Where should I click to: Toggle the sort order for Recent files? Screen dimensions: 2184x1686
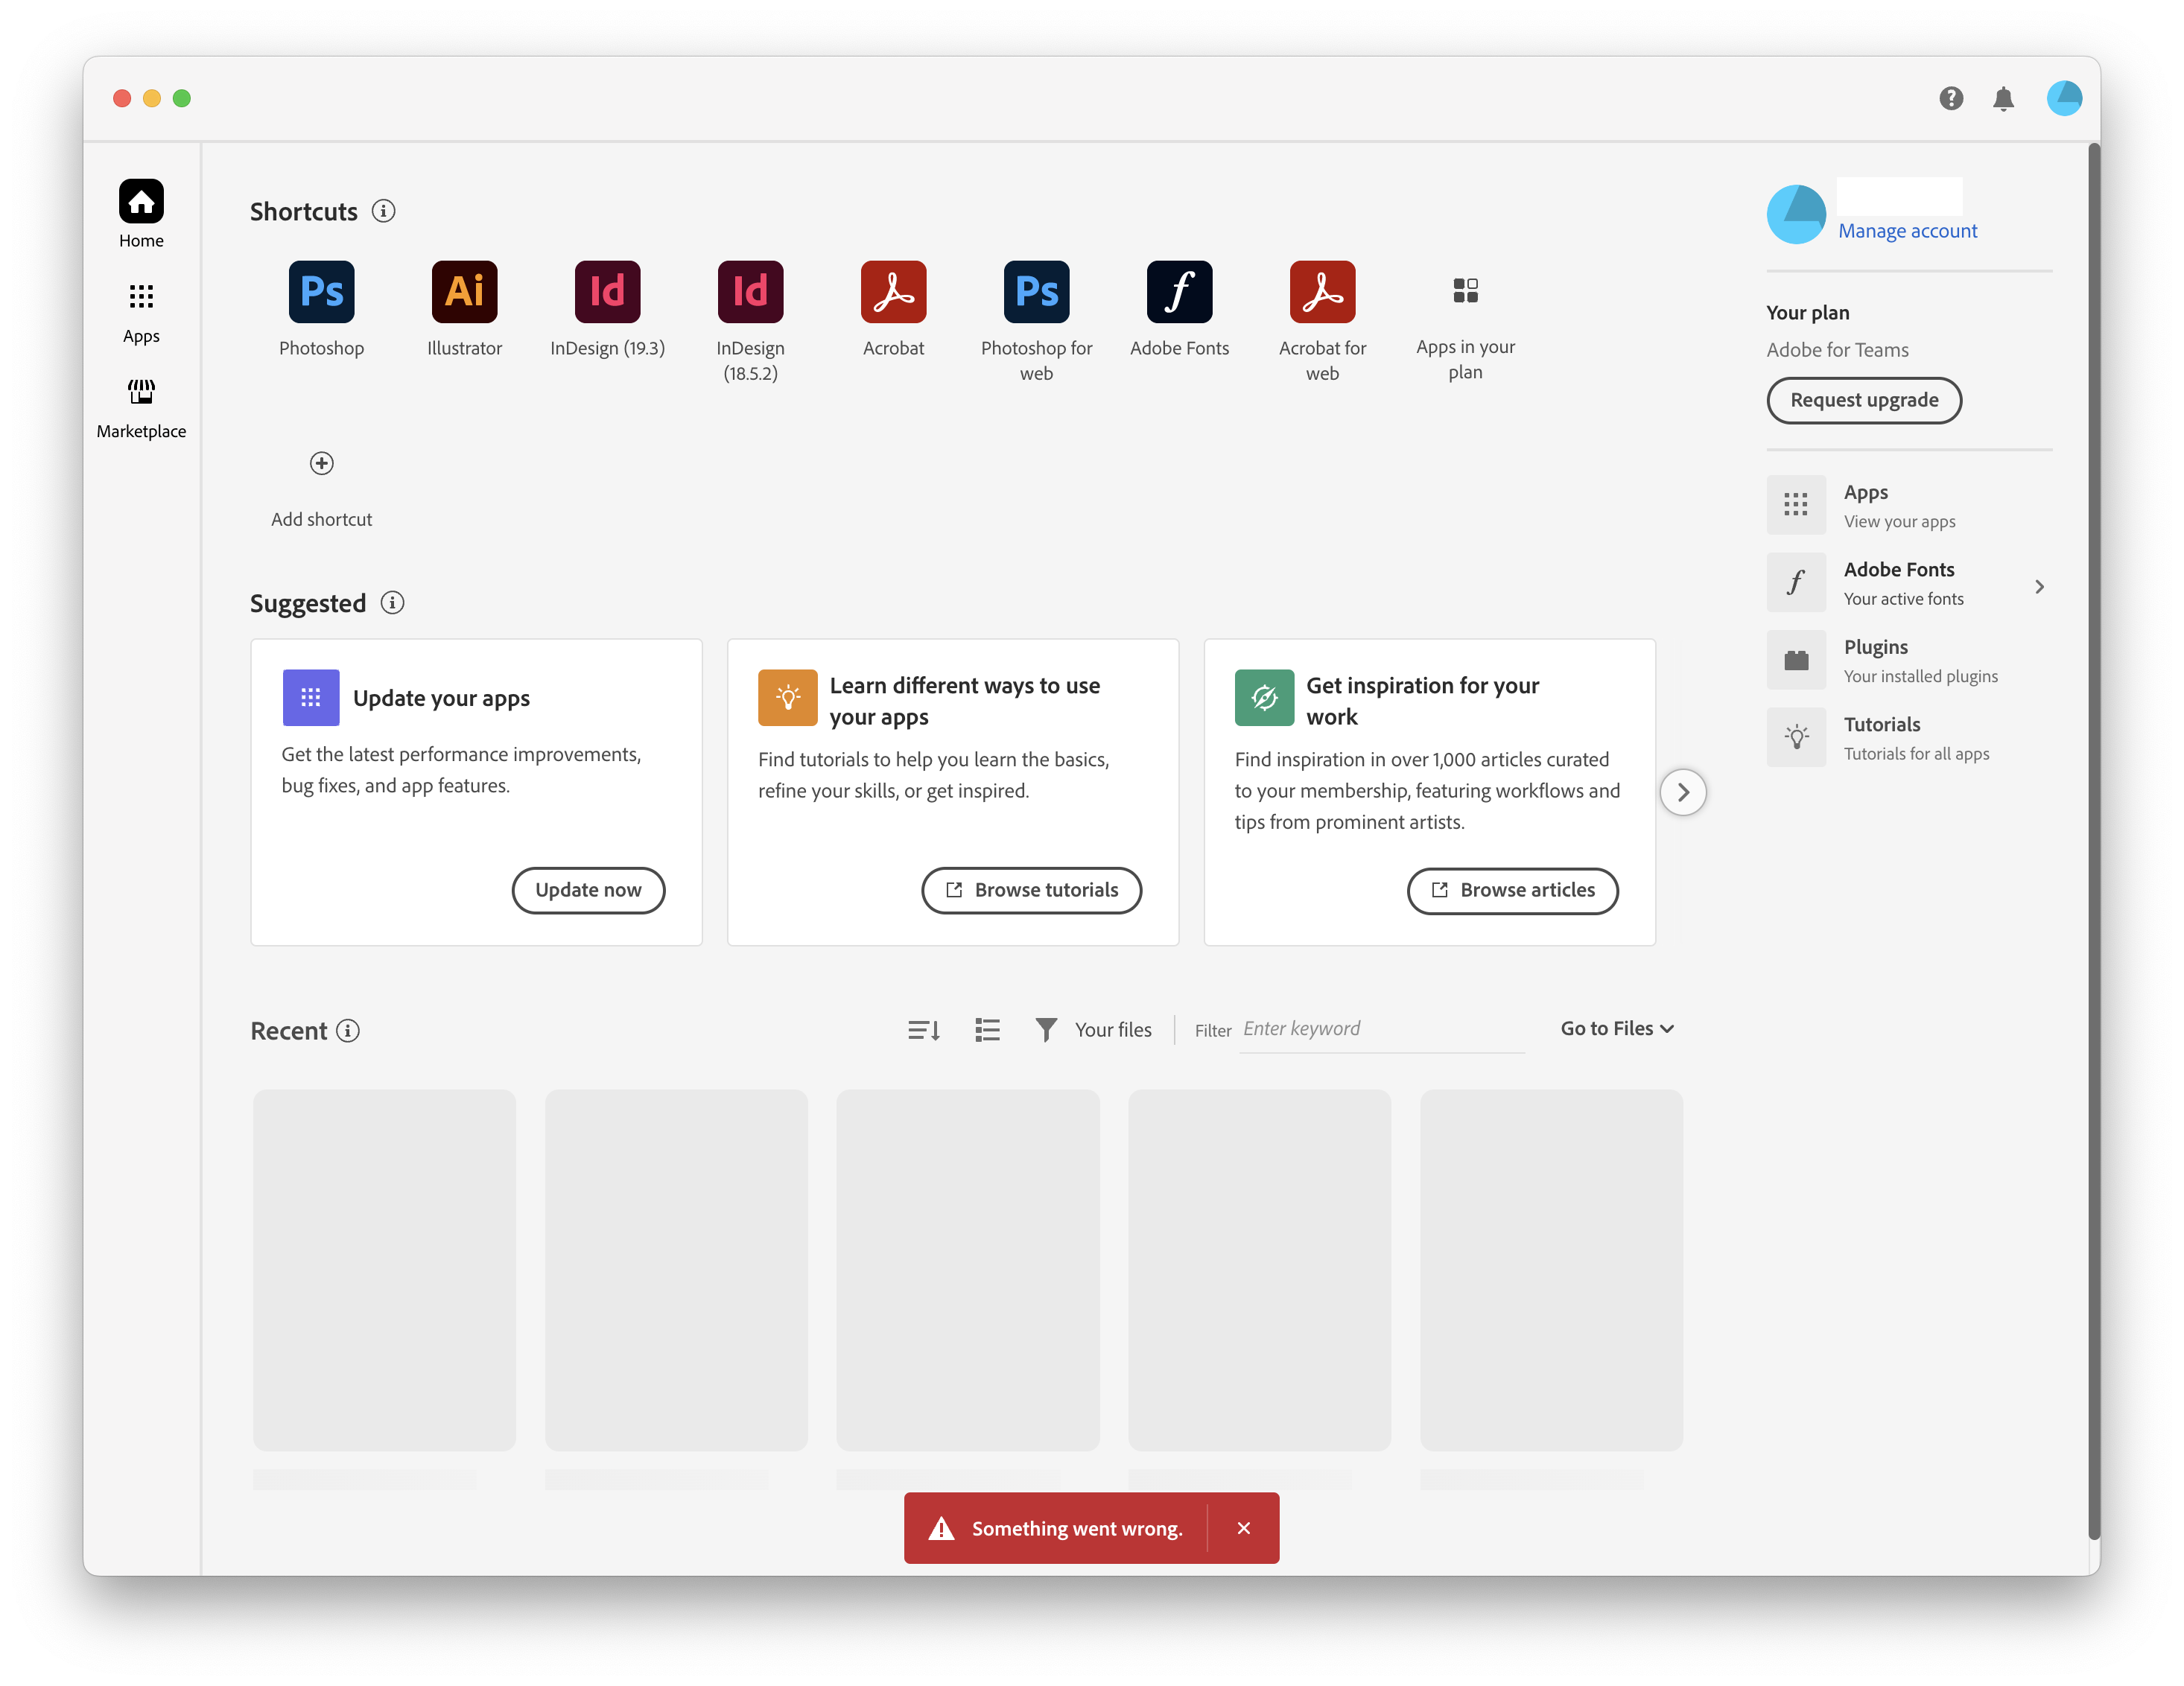923,1029
